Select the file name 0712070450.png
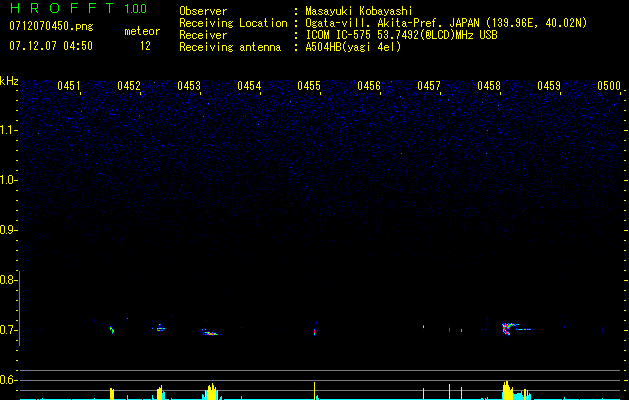 click(x=51, y=26)
